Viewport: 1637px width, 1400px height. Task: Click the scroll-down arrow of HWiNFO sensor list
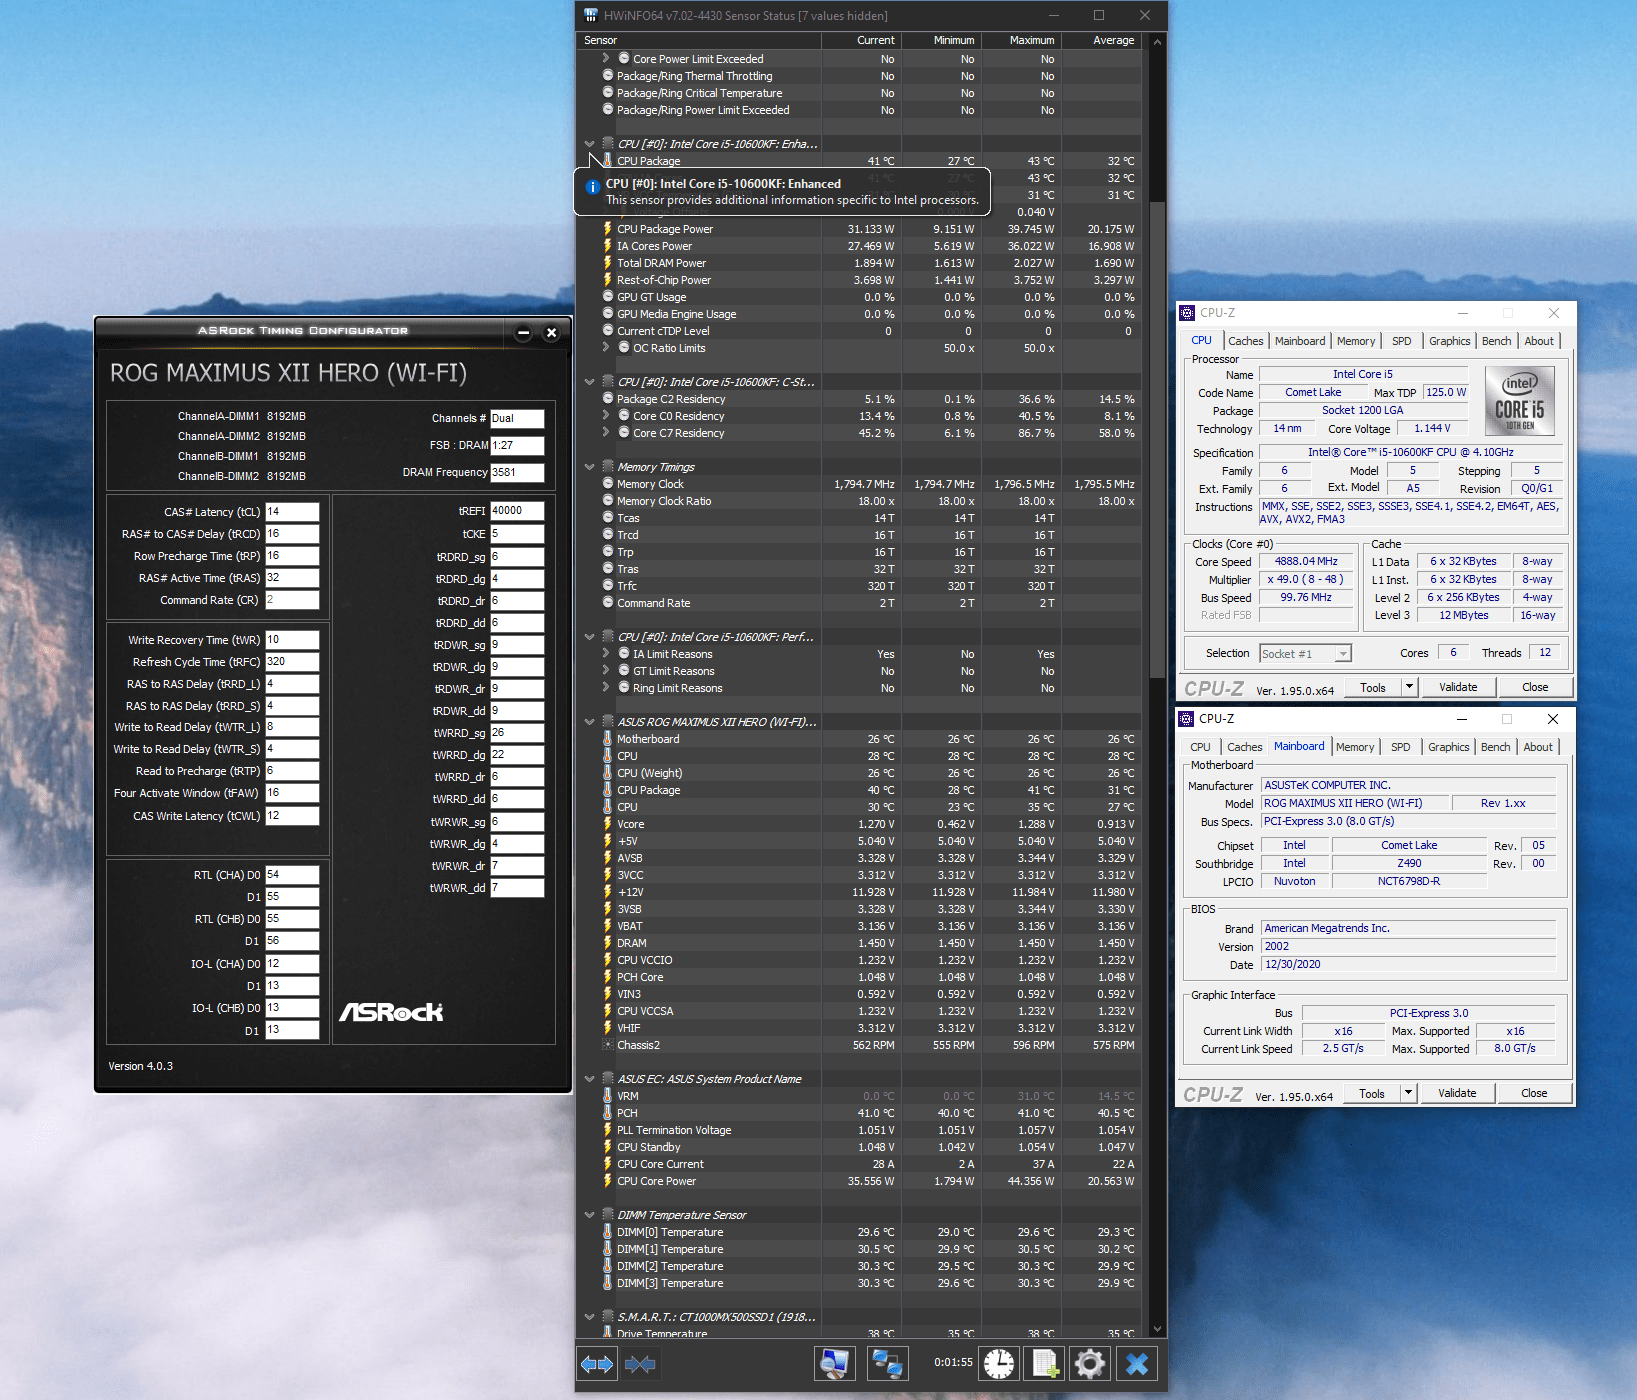[x=1157, y=1329]
